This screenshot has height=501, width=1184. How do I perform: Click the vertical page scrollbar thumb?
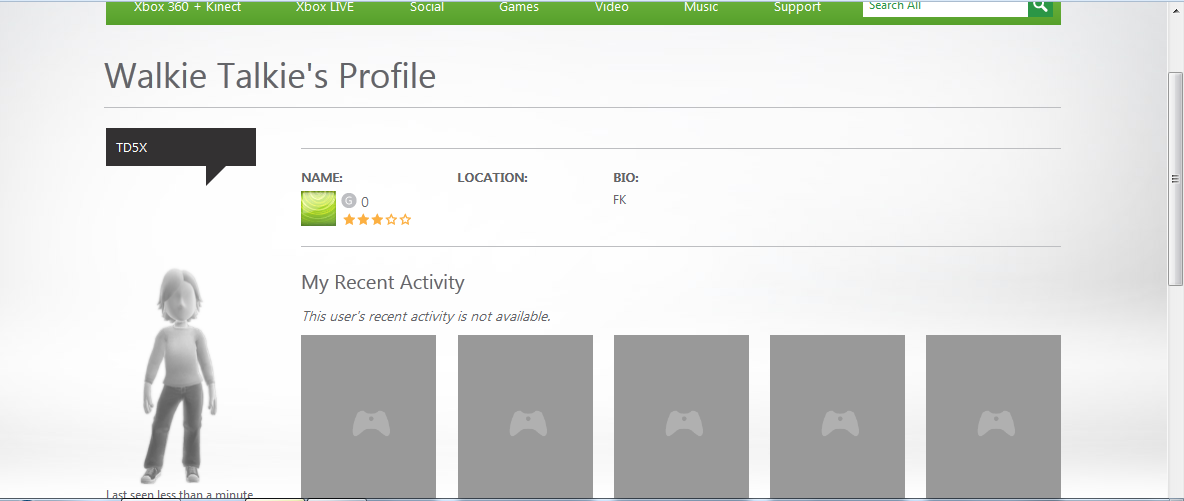pyautogui.click(x=1175, y=179)
